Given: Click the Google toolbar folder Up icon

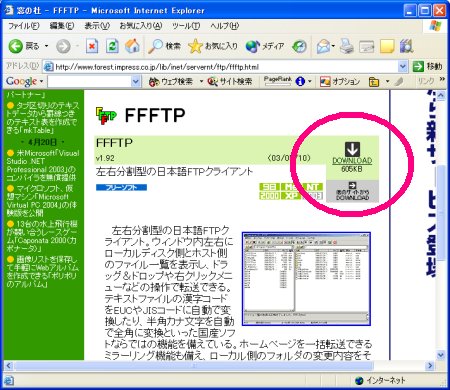Looking at the screenshot, I should [x=374, y=81].
